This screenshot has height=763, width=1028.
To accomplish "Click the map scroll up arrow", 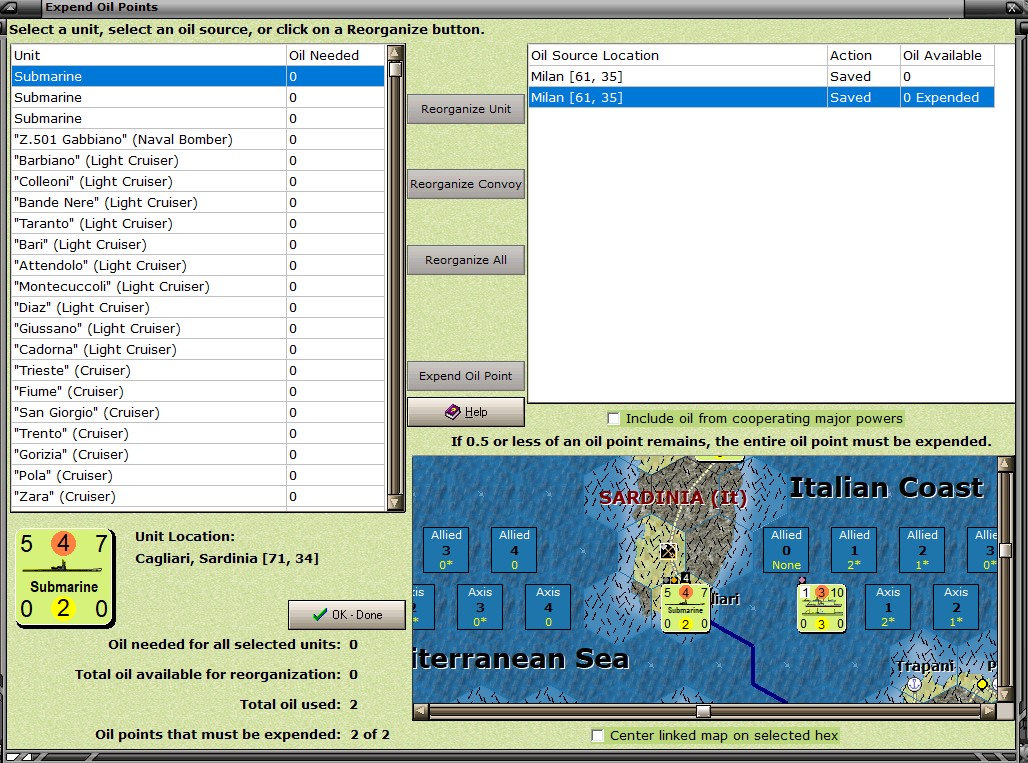I will 1004,464.
